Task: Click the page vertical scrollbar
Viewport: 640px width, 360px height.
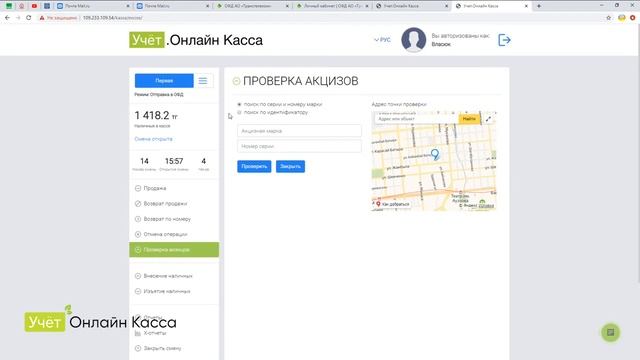Action: click(638, 154)
